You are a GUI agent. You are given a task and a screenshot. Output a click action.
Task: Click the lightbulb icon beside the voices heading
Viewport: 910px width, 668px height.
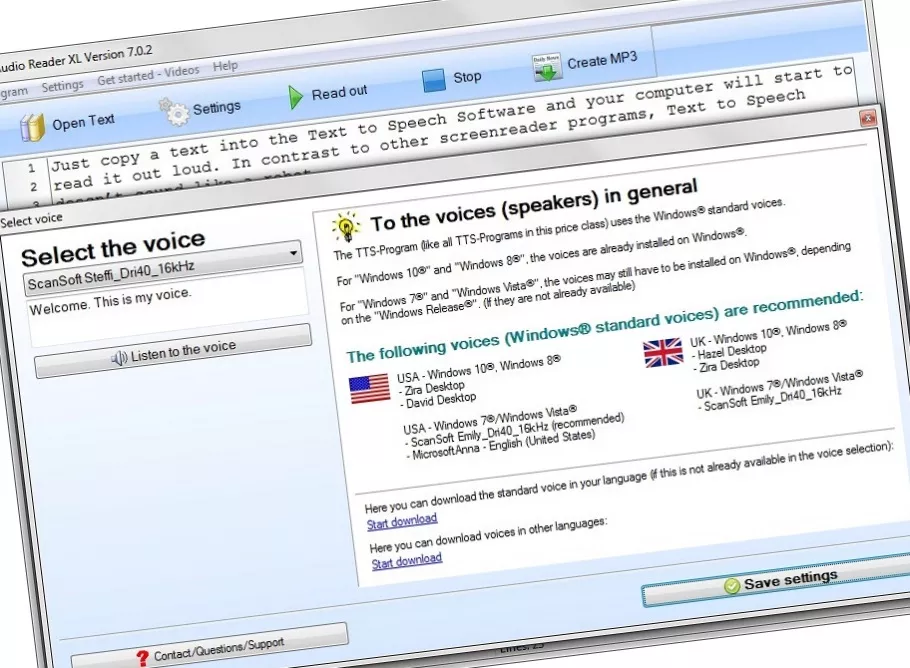tap(346, 225)
